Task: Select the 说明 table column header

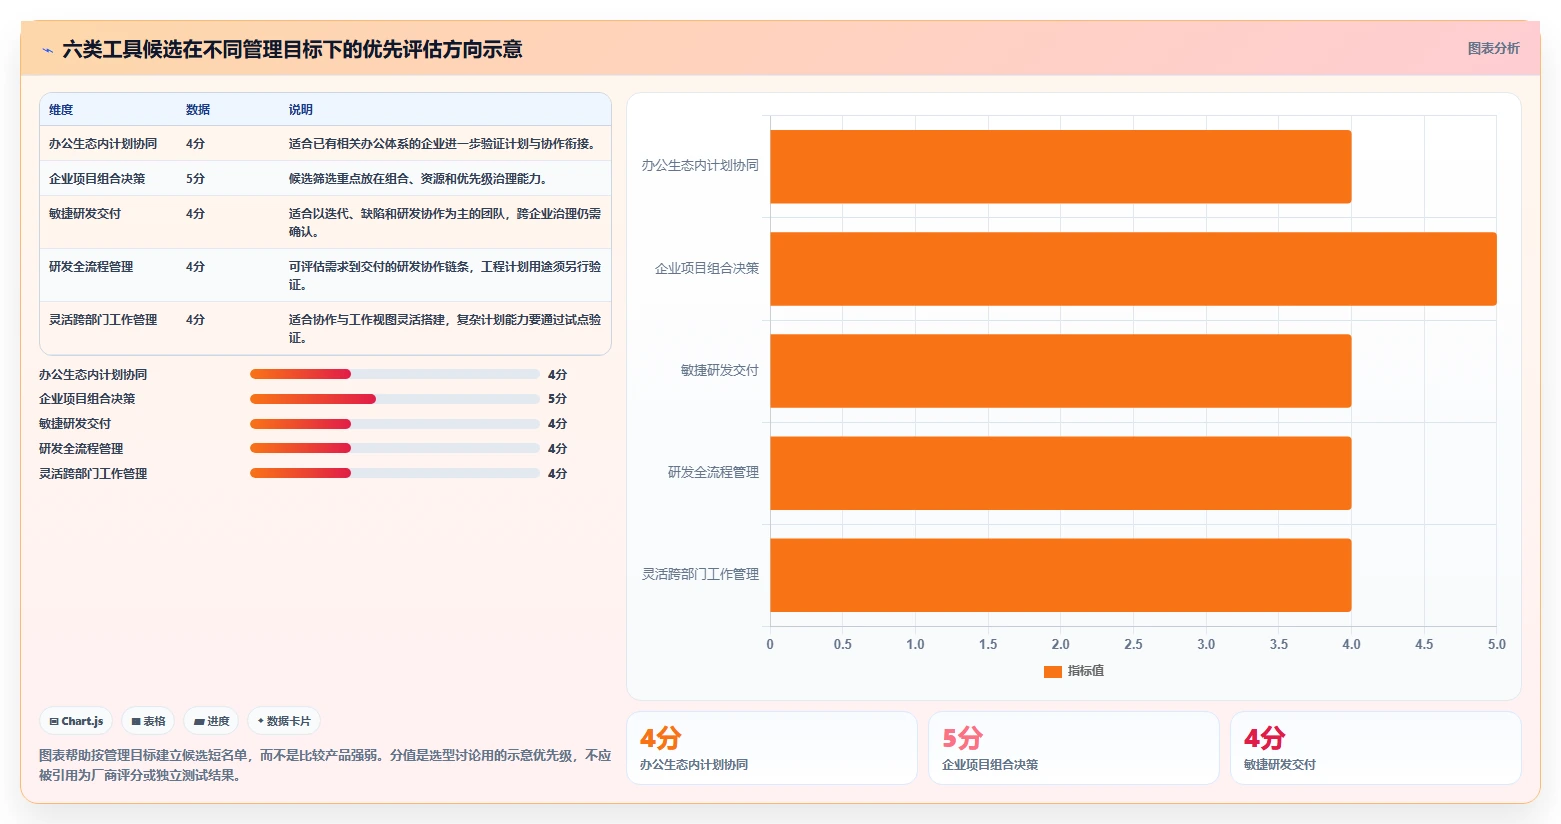Action: coord(301,110)
